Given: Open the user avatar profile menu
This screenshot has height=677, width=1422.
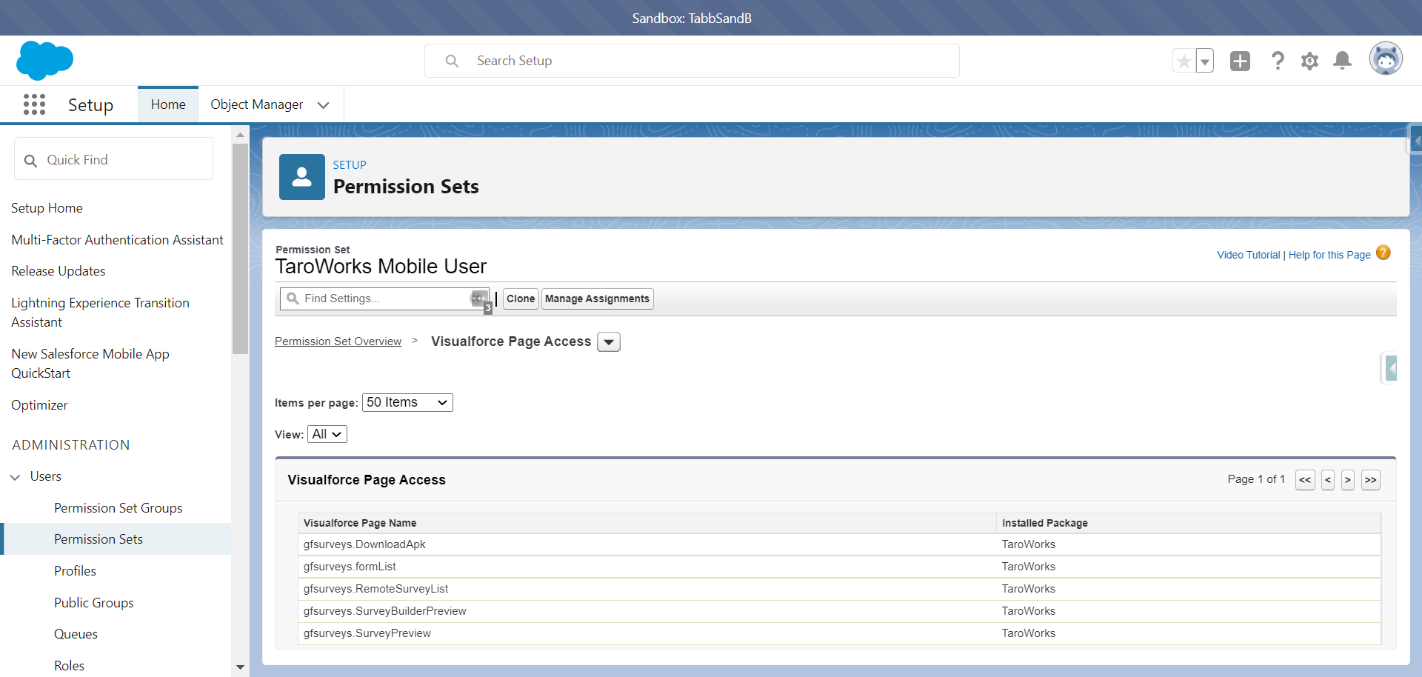Looking at the screenshot, I should (x=1385, y=60).
